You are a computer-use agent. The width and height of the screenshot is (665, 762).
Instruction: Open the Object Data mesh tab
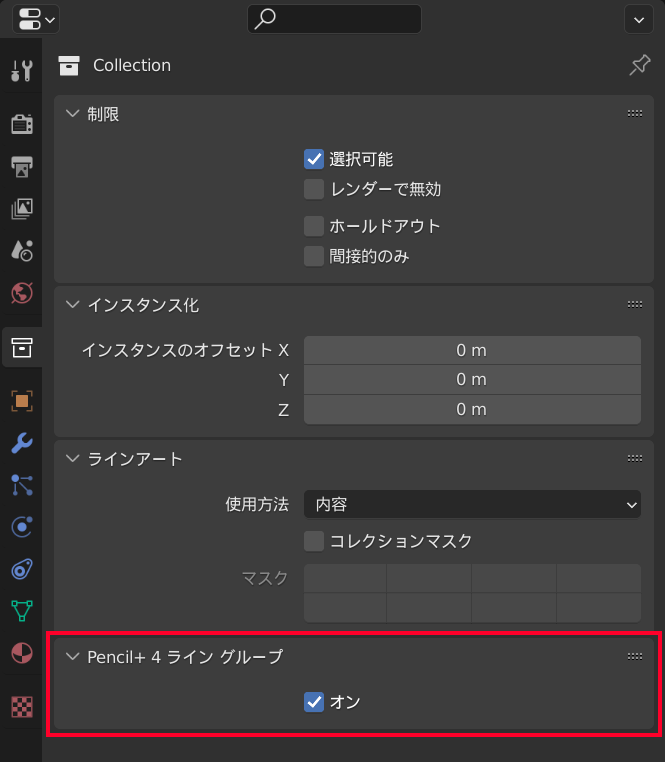[x=22, y=611]
